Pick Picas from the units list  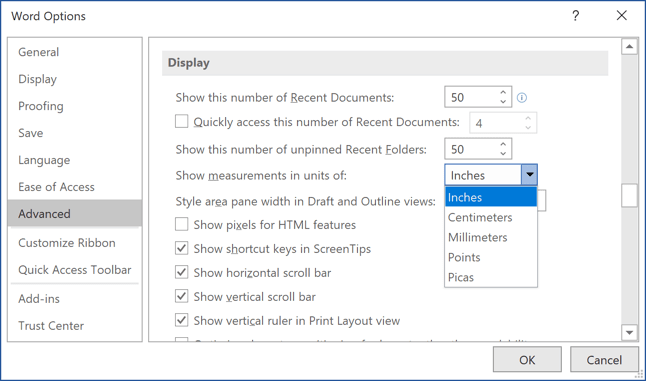click(491, 277)
